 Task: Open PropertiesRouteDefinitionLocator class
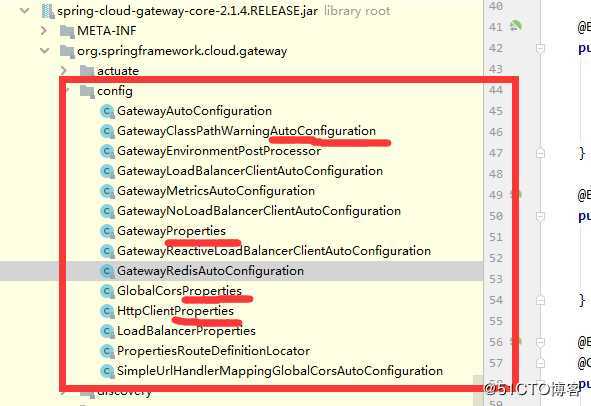point(214,351)
